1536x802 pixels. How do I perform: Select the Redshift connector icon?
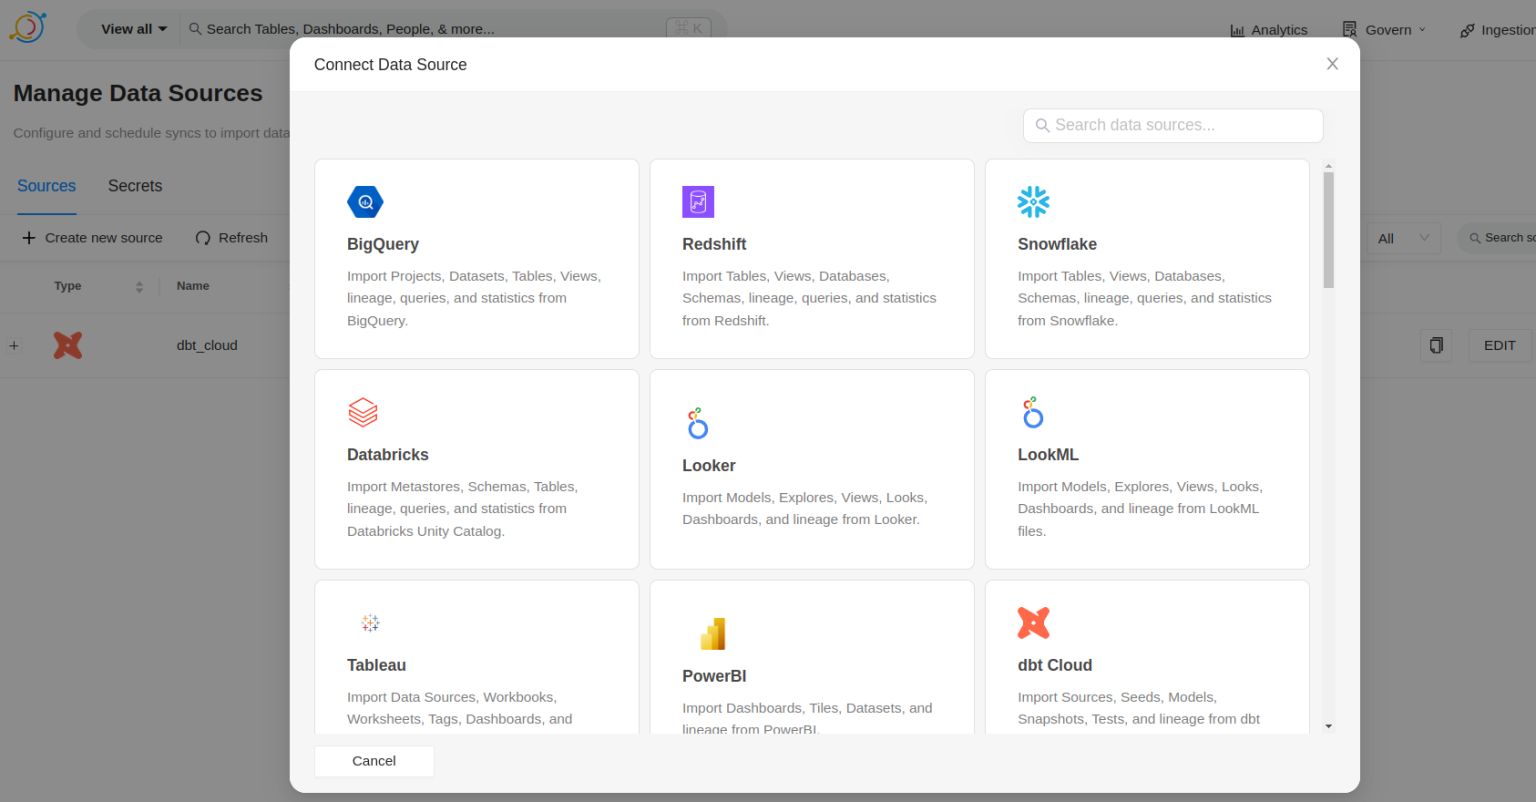[x=698, y=201]
